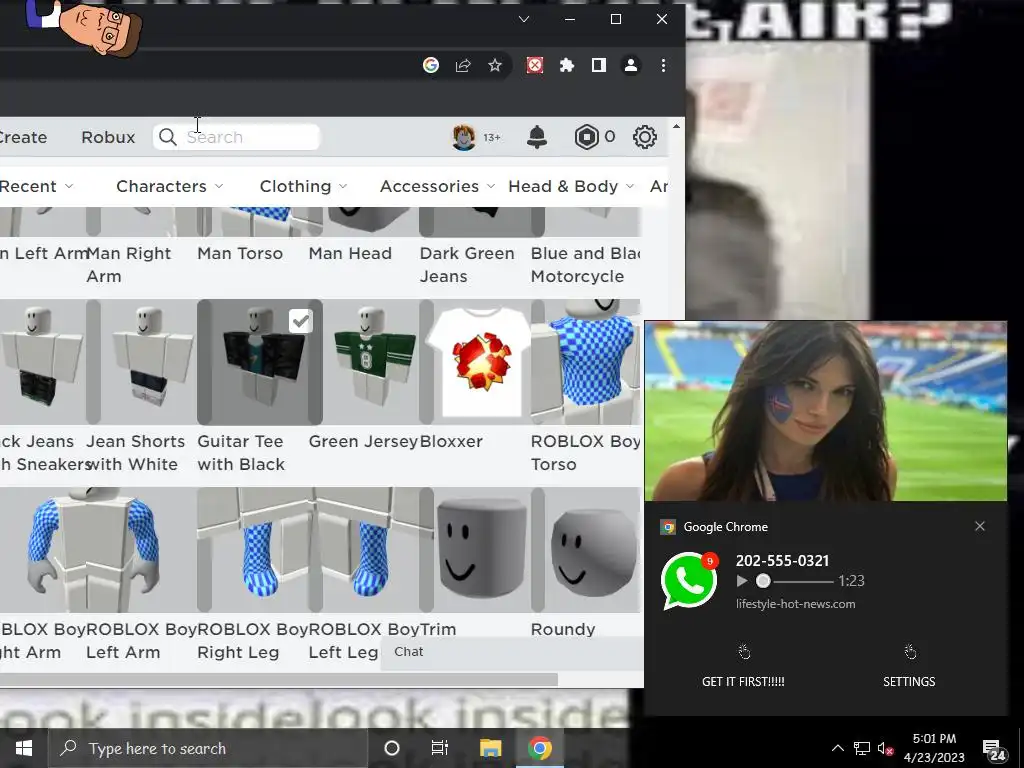Open the Chrome three-dot menu
This screenshot has width=1024, height=768.
click(x=664, y=65)
